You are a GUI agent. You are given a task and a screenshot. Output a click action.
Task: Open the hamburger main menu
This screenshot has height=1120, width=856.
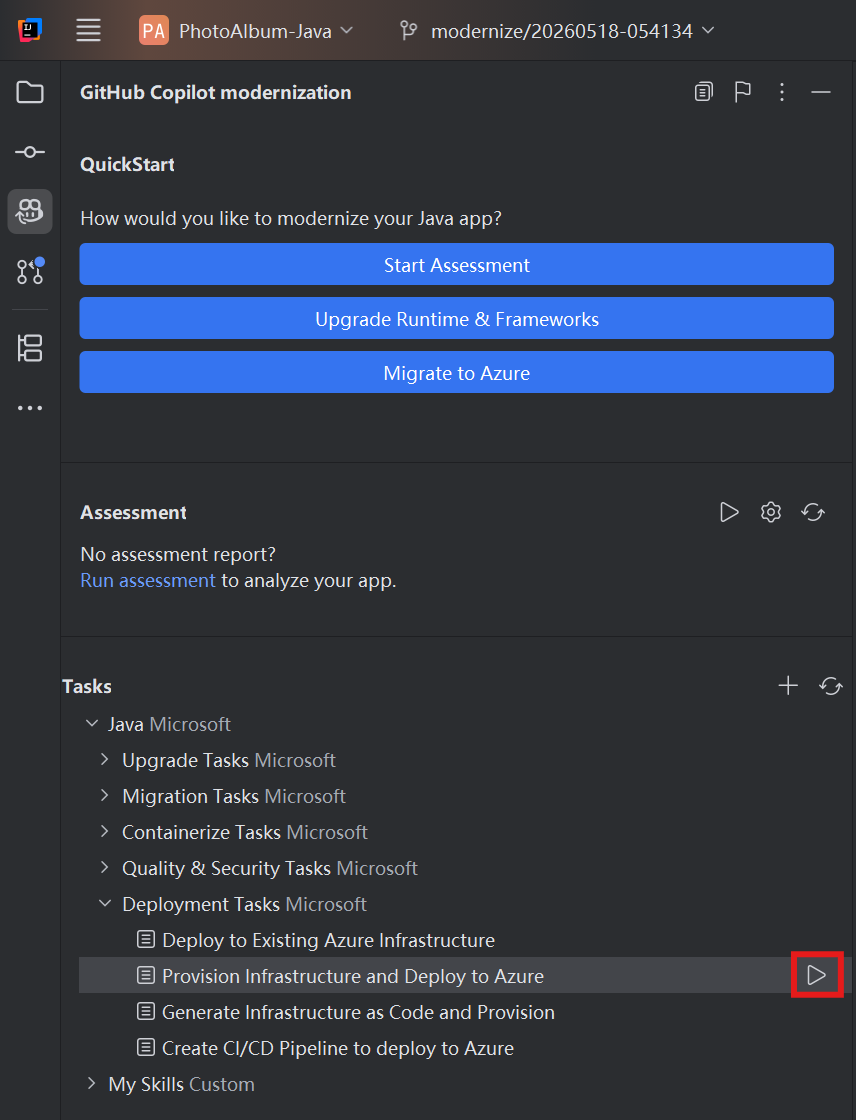[89, 30]
